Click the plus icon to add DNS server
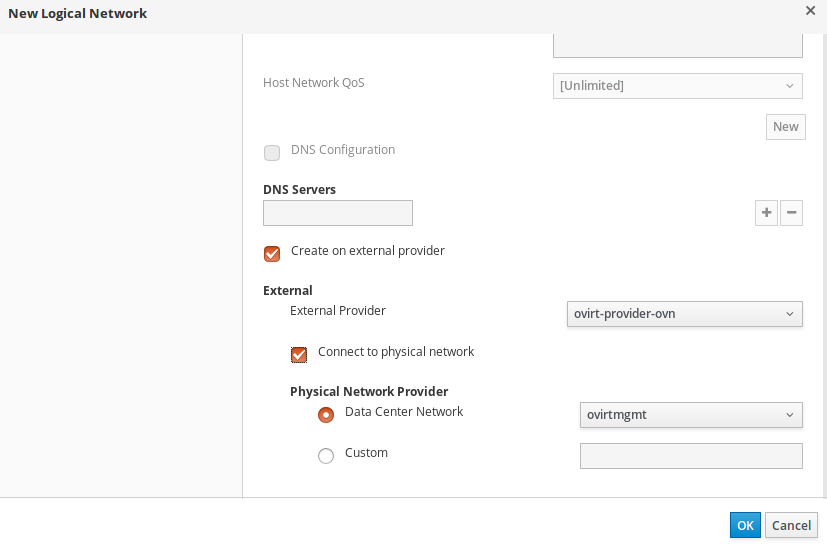This screenshot has width=827, height=553. 766,213
